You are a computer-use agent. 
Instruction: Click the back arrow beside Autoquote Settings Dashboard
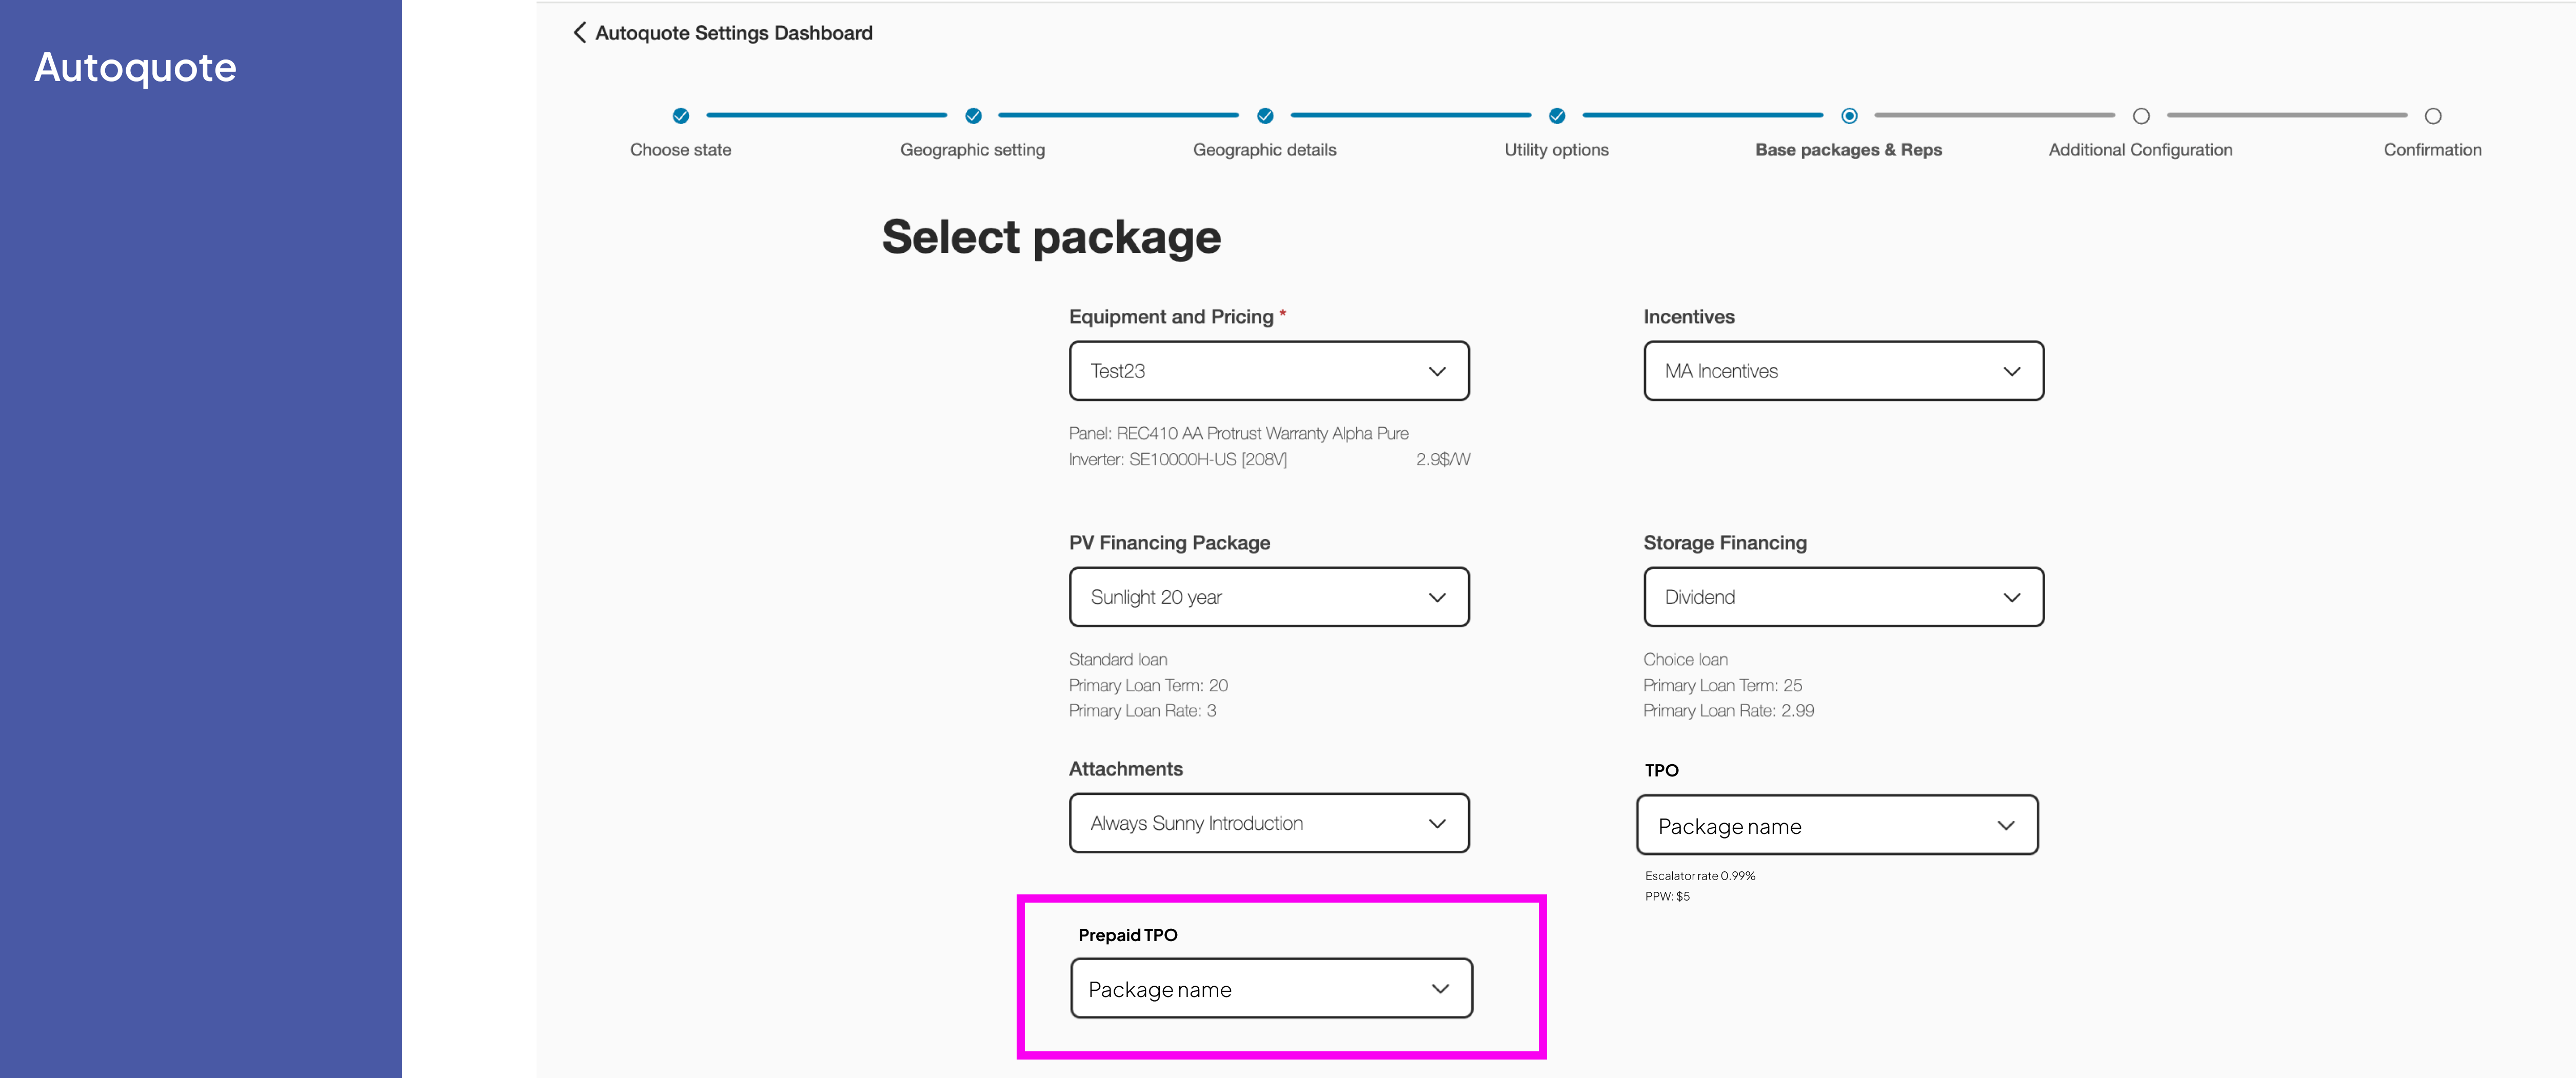pos(580,33)
